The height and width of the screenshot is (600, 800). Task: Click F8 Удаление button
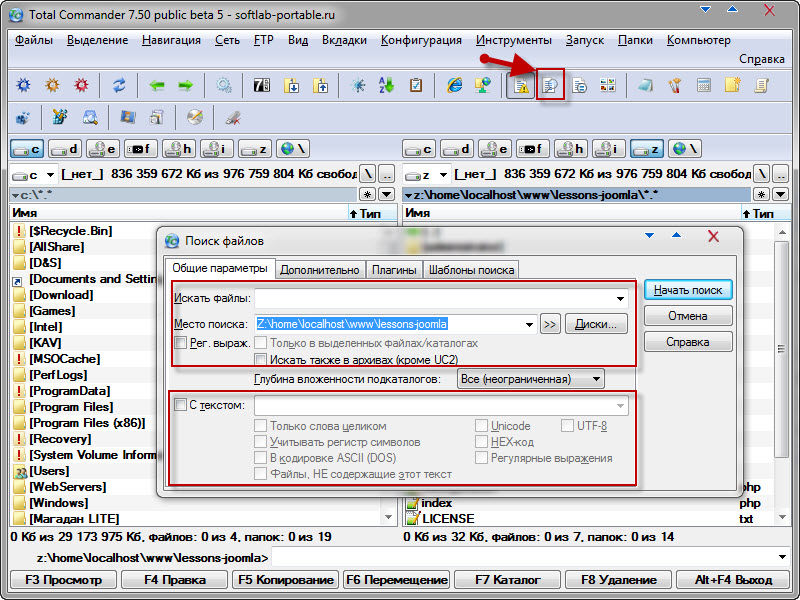[618, 580]
